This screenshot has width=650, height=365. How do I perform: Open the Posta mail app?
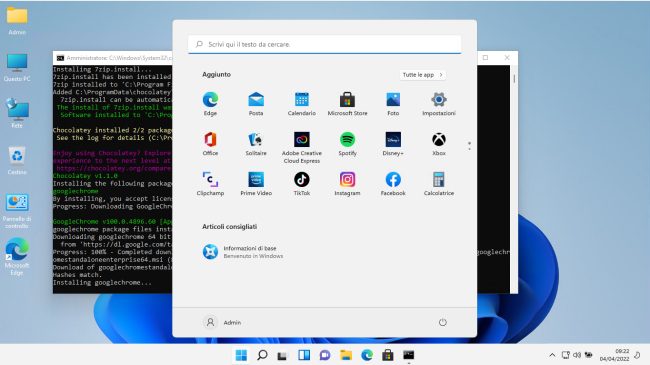point(256,104)
